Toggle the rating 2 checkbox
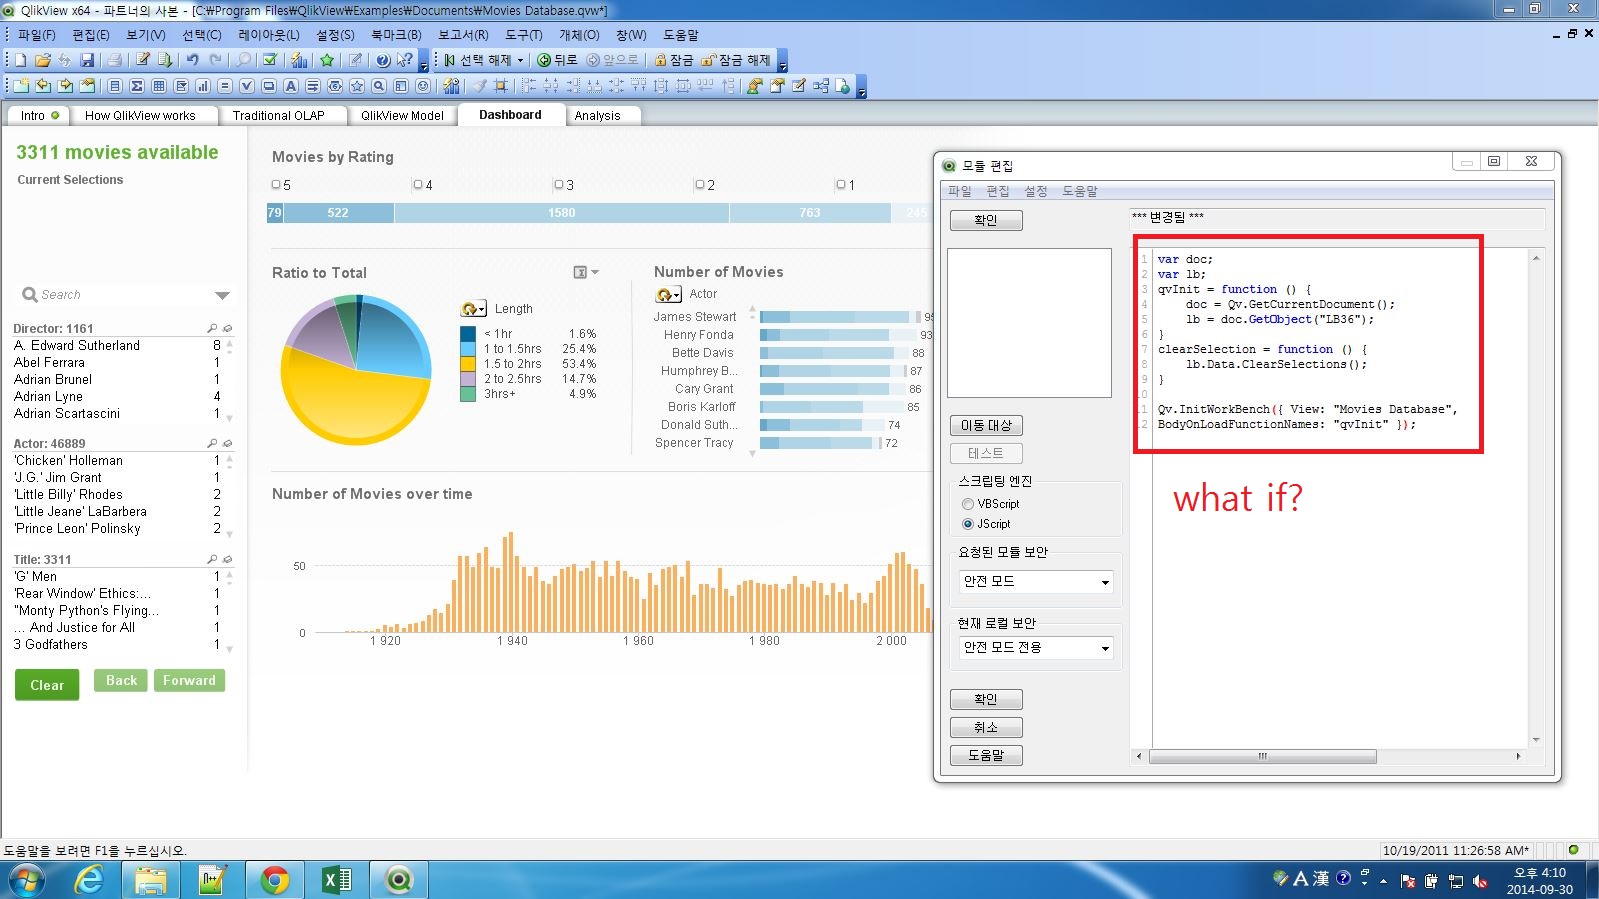 click(700, 185)
